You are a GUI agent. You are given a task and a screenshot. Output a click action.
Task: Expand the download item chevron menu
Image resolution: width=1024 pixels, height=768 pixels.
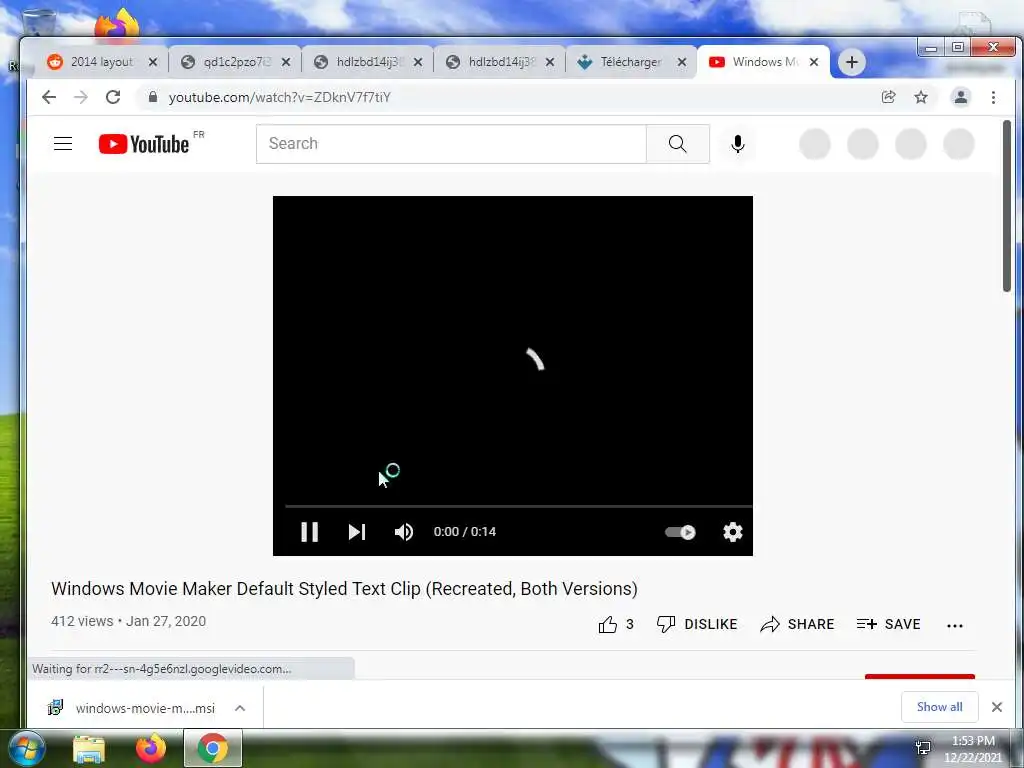tap(240, 708)
